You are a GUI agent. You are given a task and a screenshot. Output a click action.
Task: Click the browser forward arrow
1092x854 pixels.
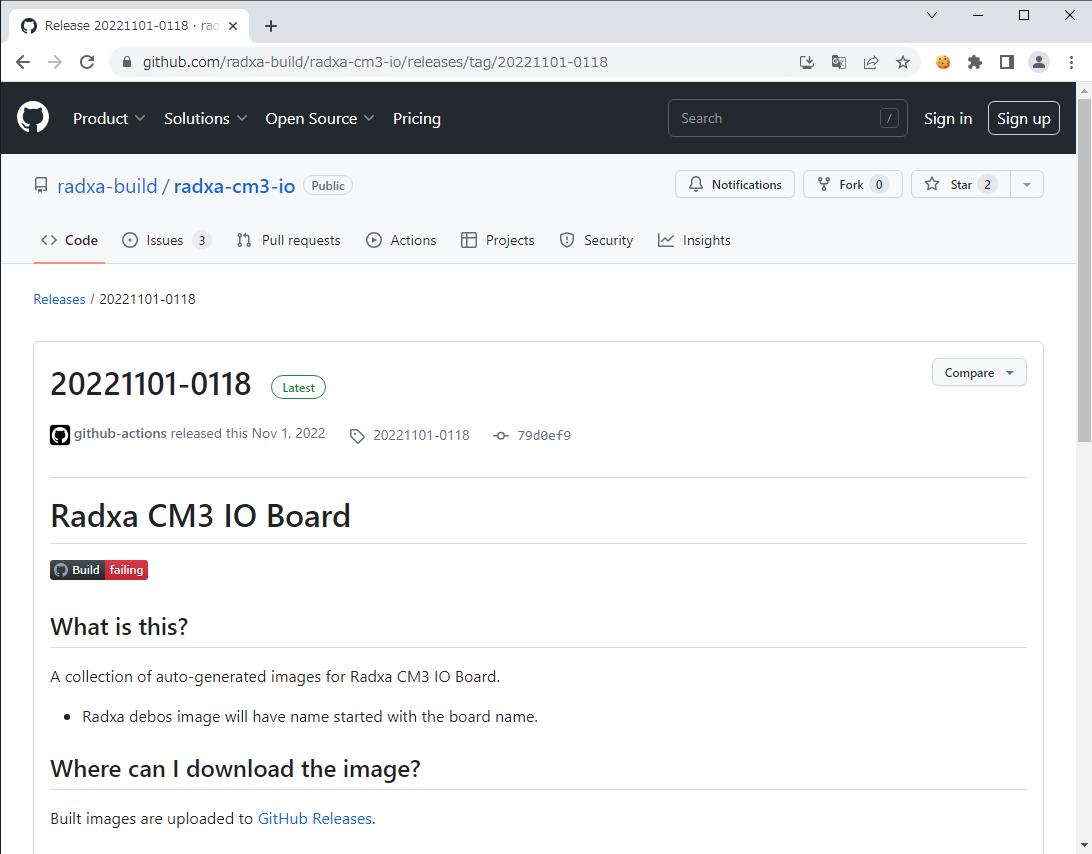tap(55, 62)
